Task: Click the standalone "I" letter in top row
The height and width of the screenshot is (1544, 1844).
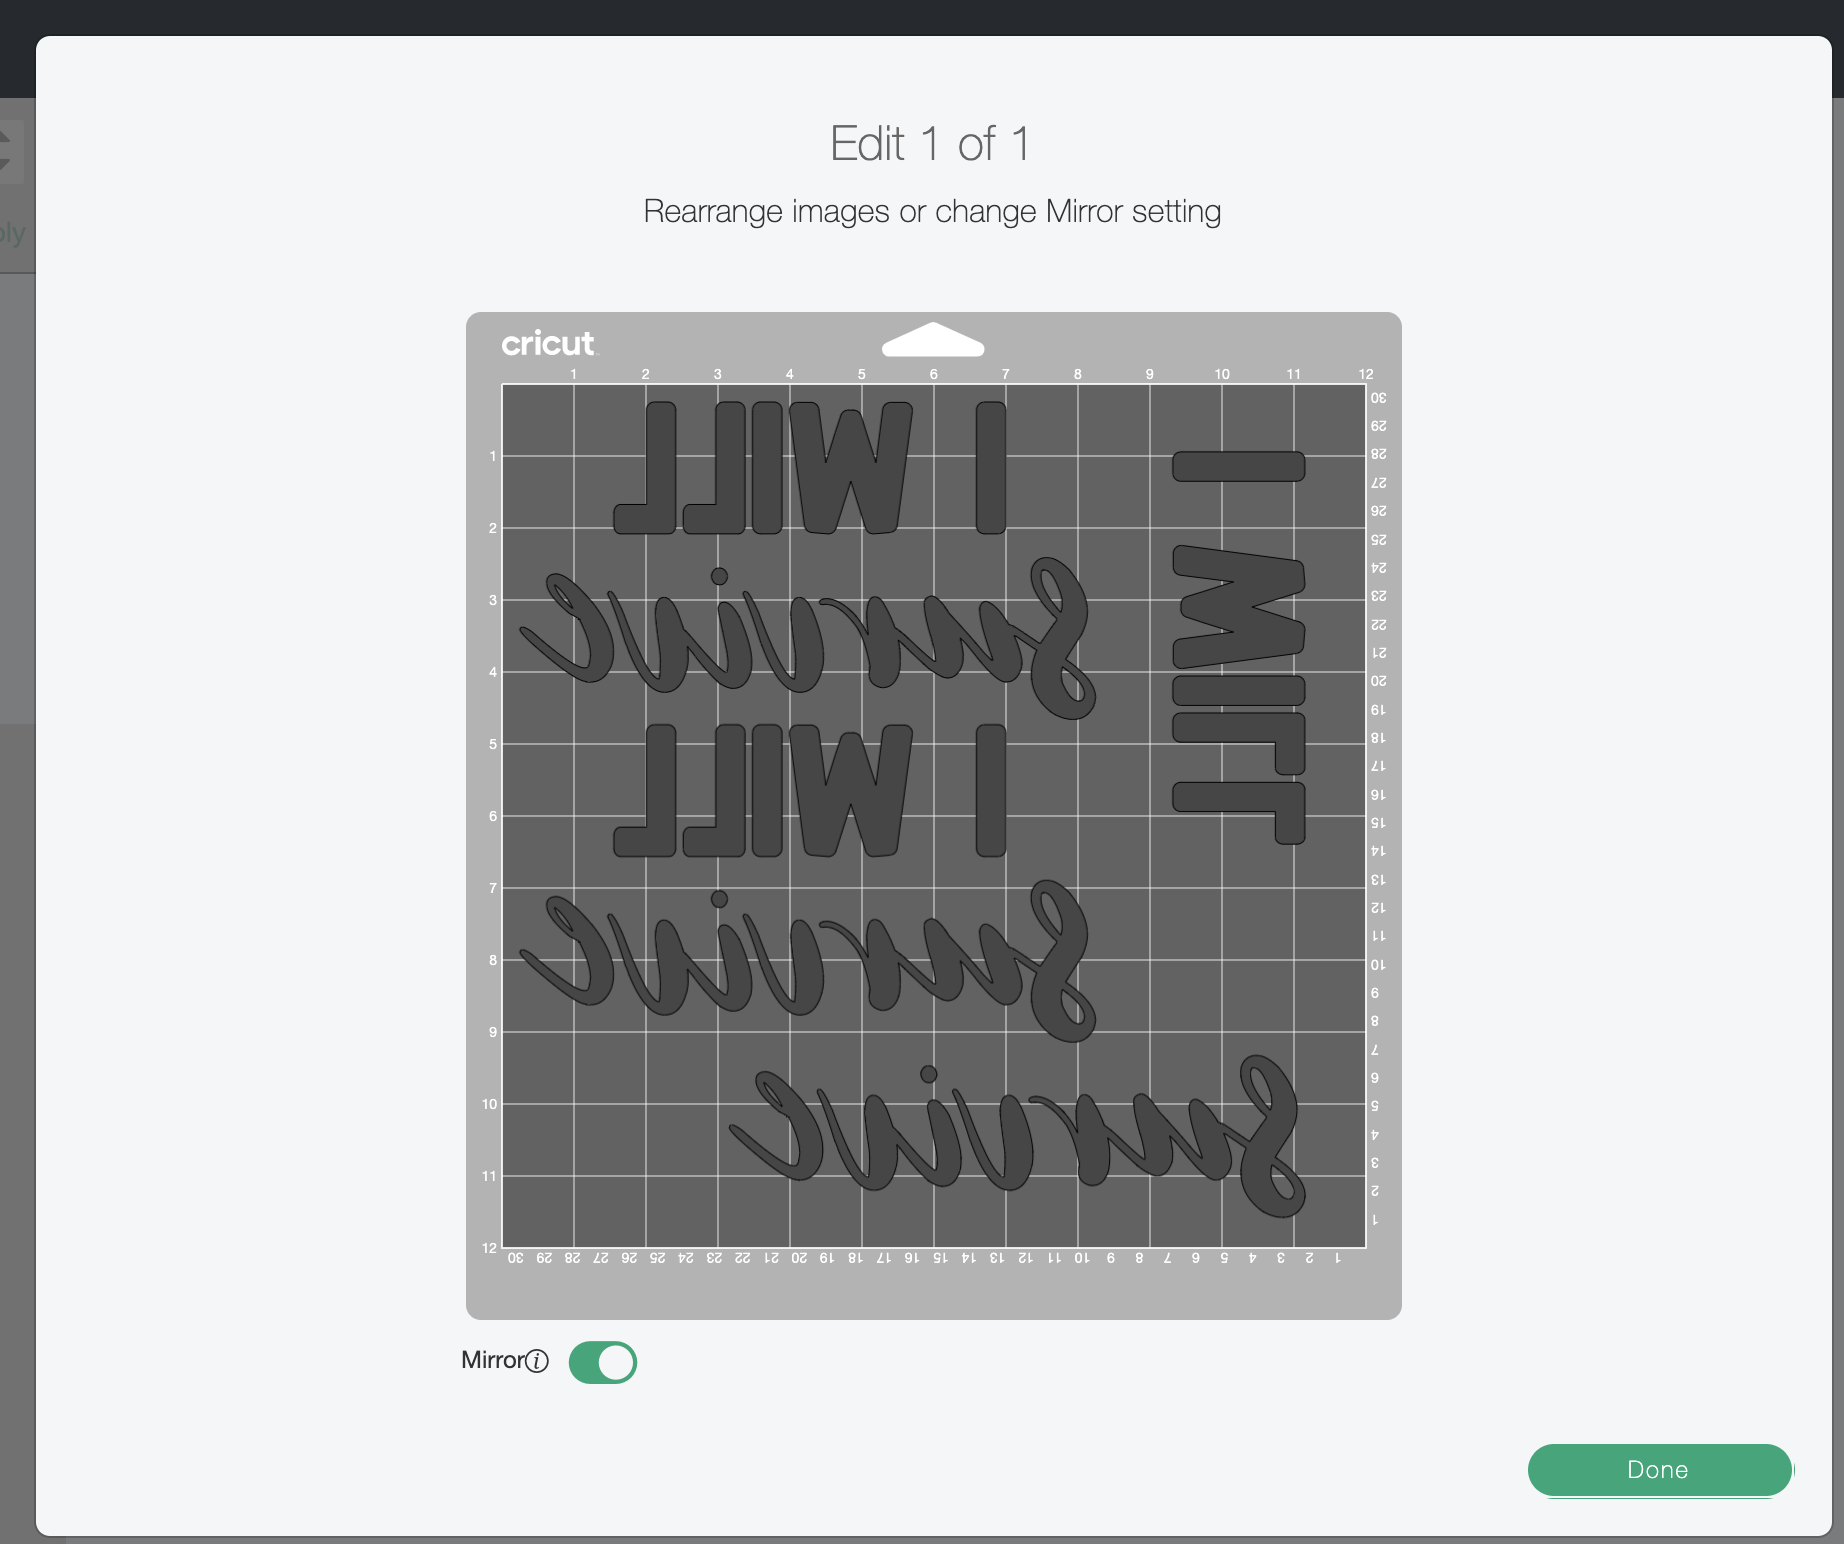Action: tap(991, 468)
